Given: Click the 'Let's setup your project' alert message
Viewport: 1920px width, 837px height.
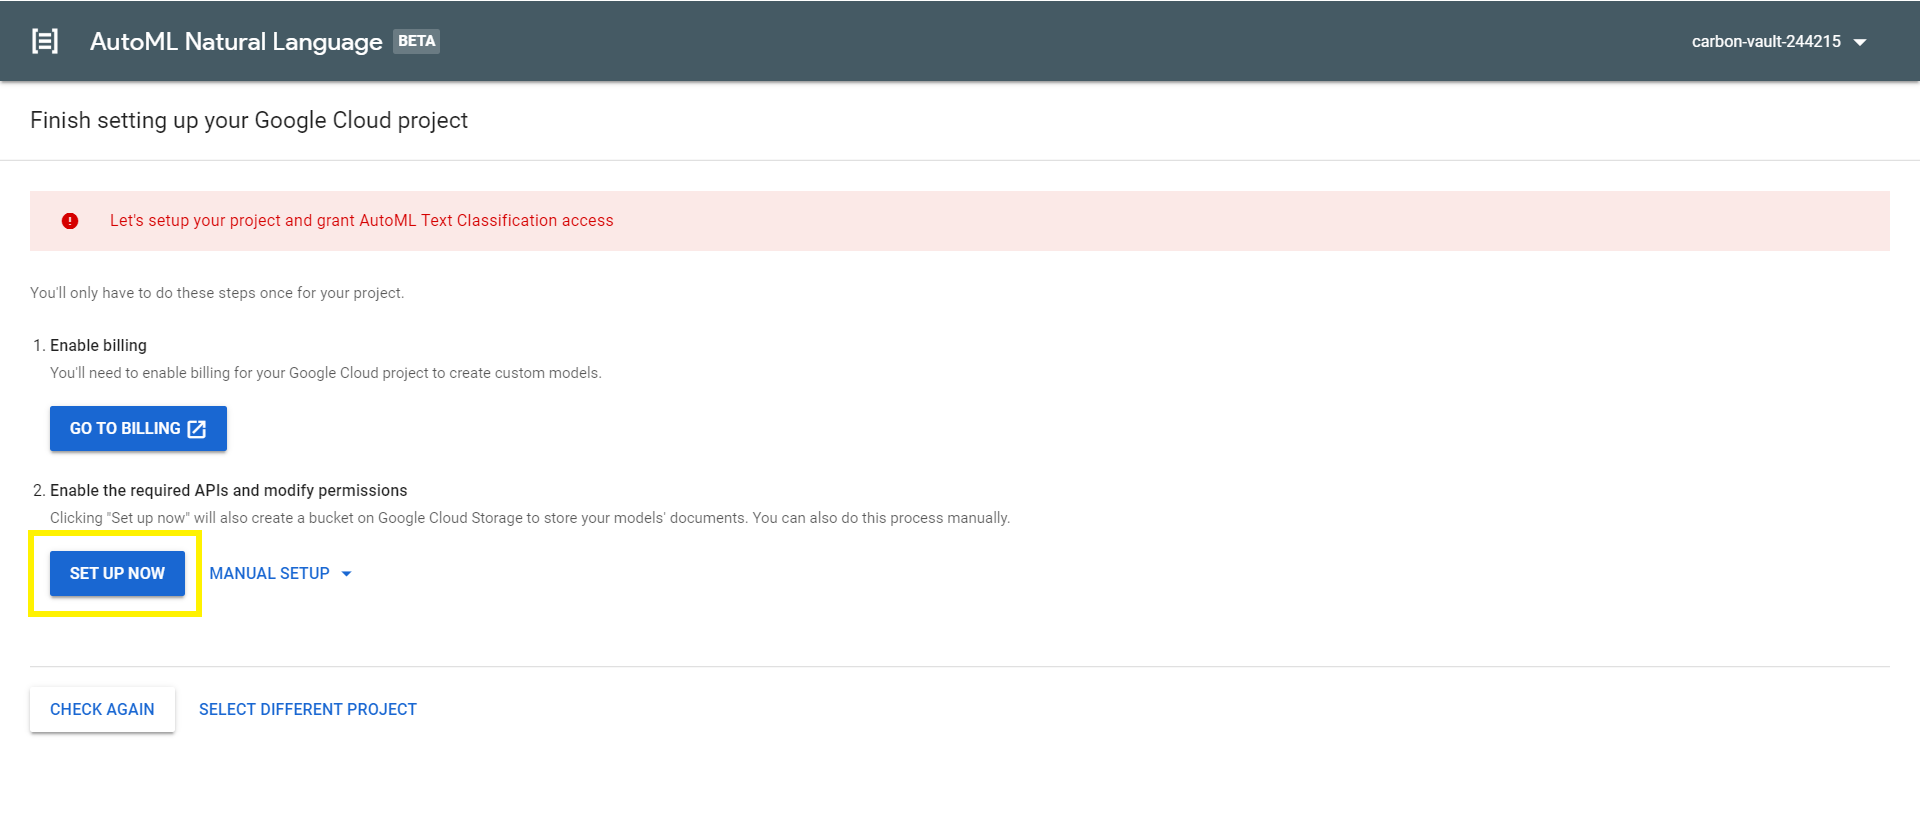Looking at the screenshot, I should [361, 221].
